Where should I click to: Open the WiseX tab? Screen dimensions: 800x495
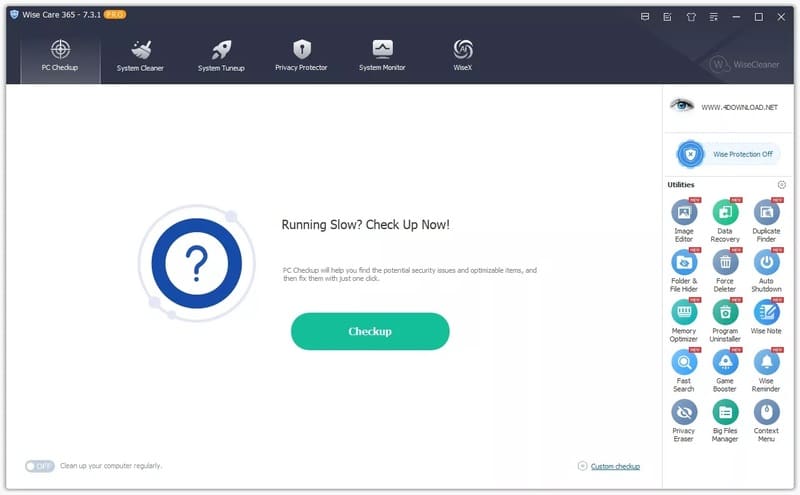(463, 56)
